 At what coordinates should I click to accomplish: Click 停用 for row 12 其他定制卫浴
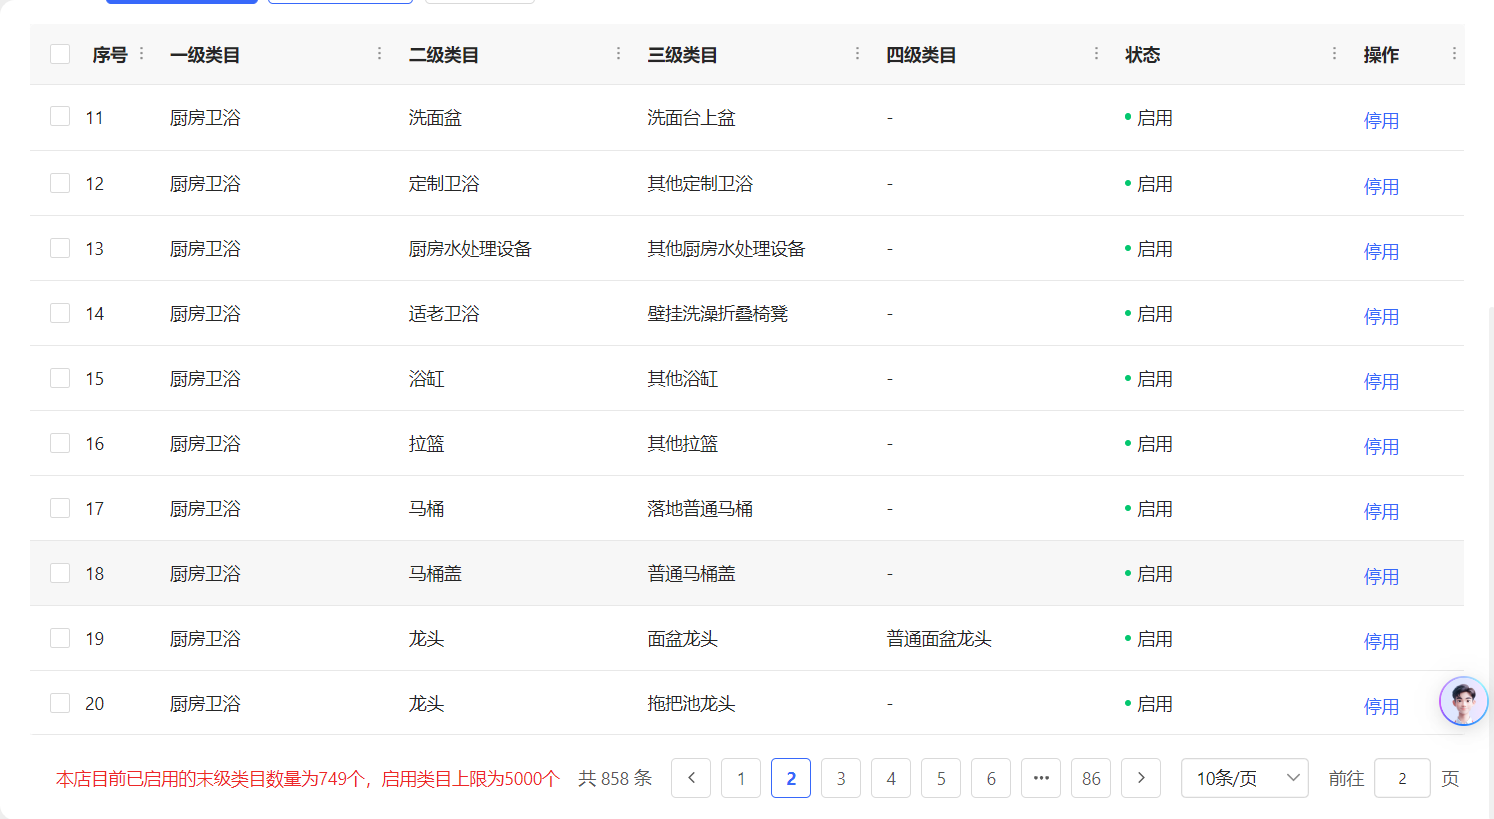(1381, 186)
